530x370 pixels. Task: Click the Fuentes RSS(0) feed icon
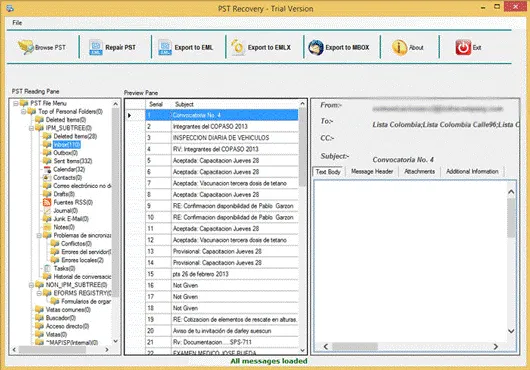pos(47,202)
